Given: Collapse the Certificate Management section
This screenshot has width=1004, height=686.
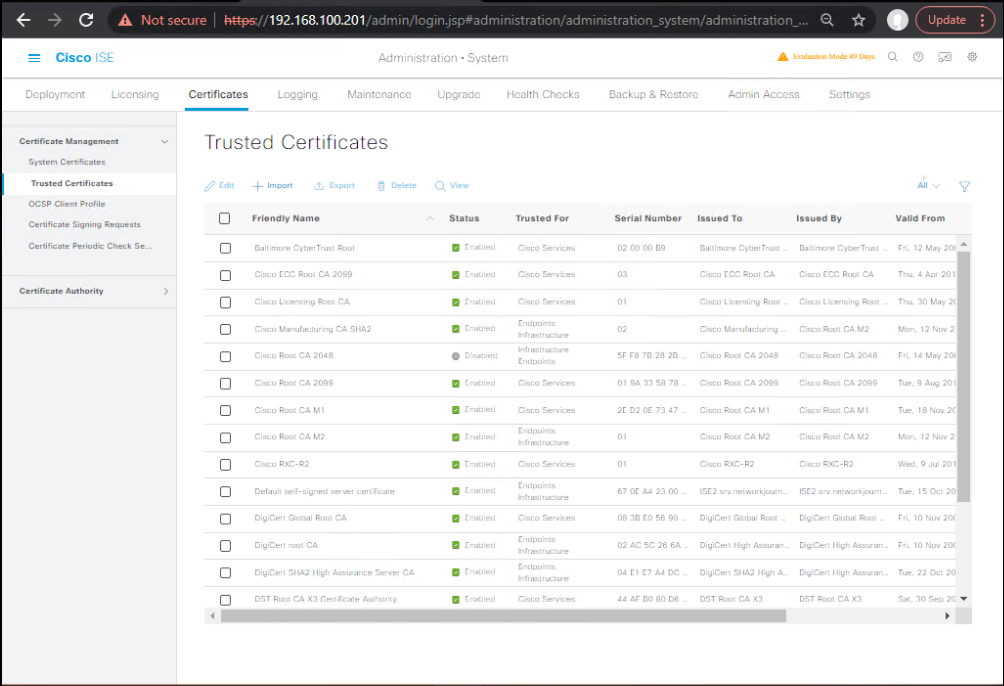Looking at the screenshot, I should coord(165,142).
